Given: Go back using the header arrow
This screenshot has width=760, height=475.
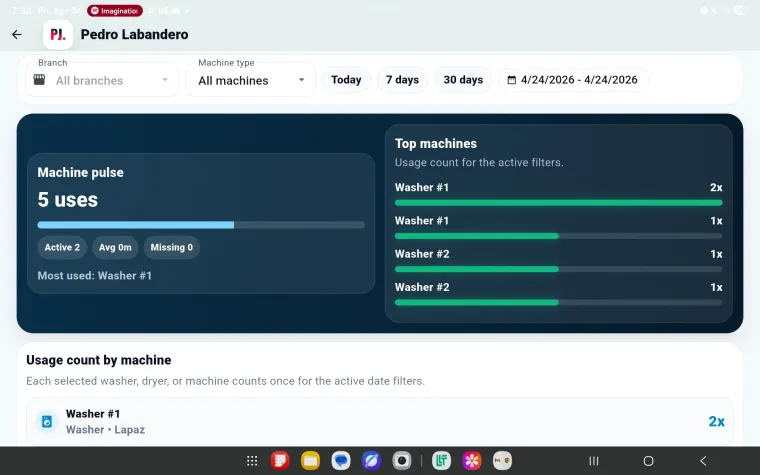Looking at the screenshot, I should click(x=17, y=34).
